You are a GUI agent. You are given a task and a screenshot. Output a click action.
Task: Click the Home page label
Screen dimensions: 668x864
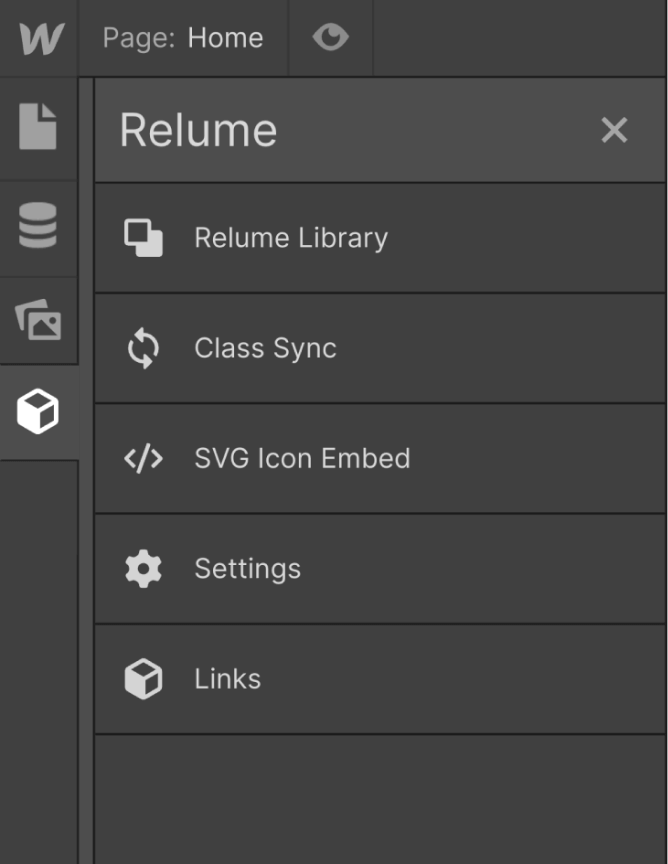[225, 37]
